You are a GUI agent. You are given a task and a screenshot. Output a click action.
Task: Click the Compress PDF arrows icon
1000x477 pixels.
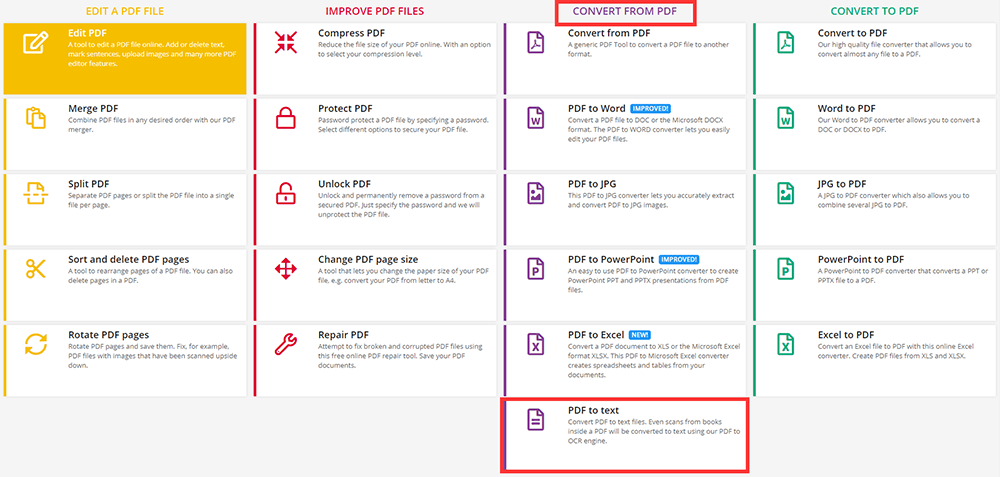pyautogui.click(x=286, y=43)
